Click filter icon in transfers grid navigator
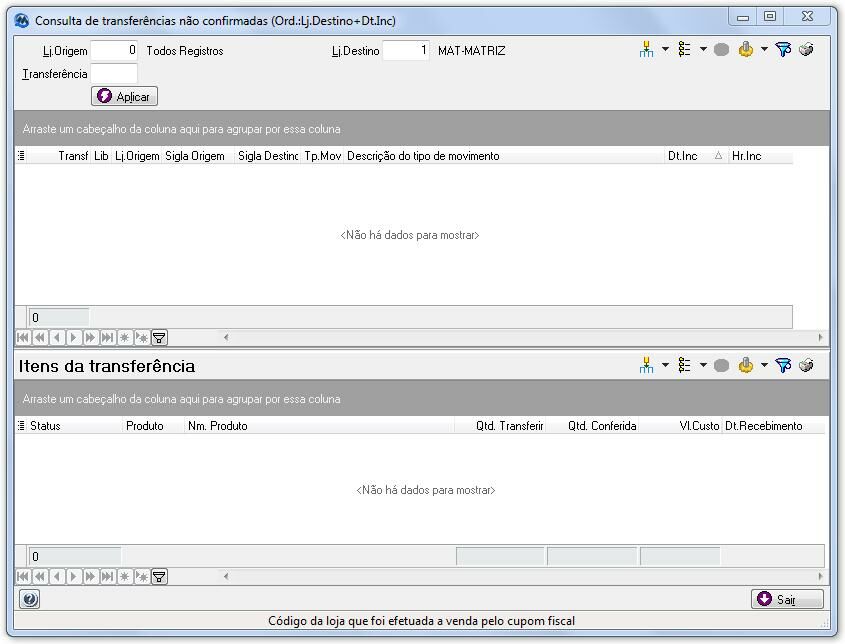Image resolution: width=845 pixels, height=644 pixels. pyautogui.click(x=159, y=338)
